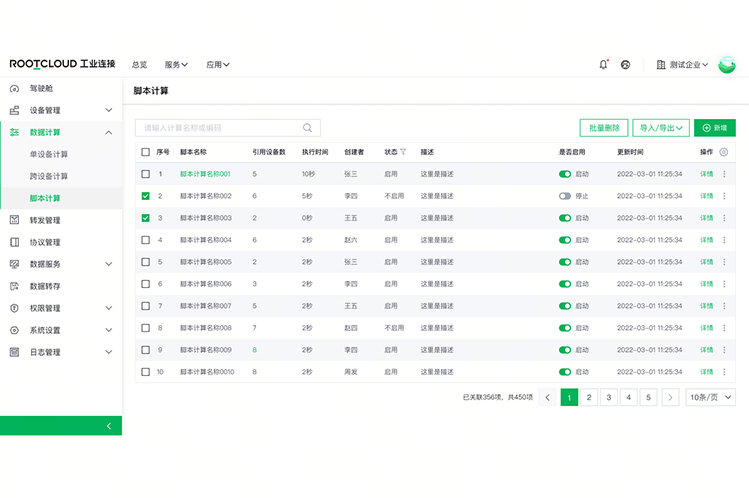The image size is (749, 498).
Task: Open the 10条/页 page size dropdown
Action: (x=711, y=397)
